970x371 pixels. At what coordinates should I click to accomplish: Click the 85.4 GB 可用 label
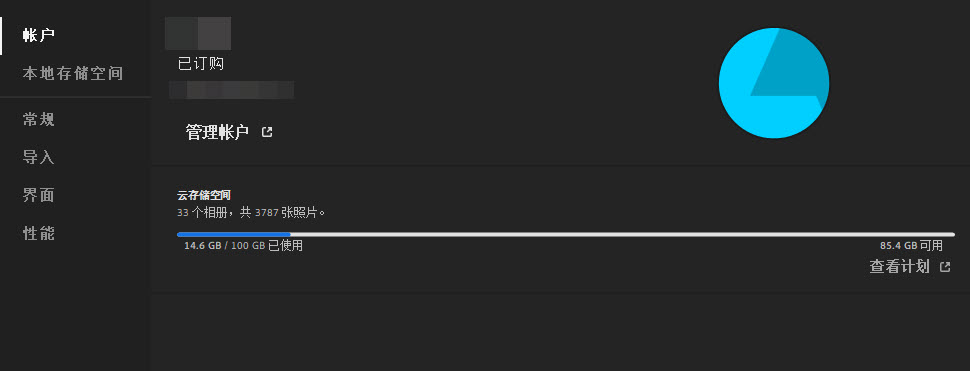(x=911, y=245)
